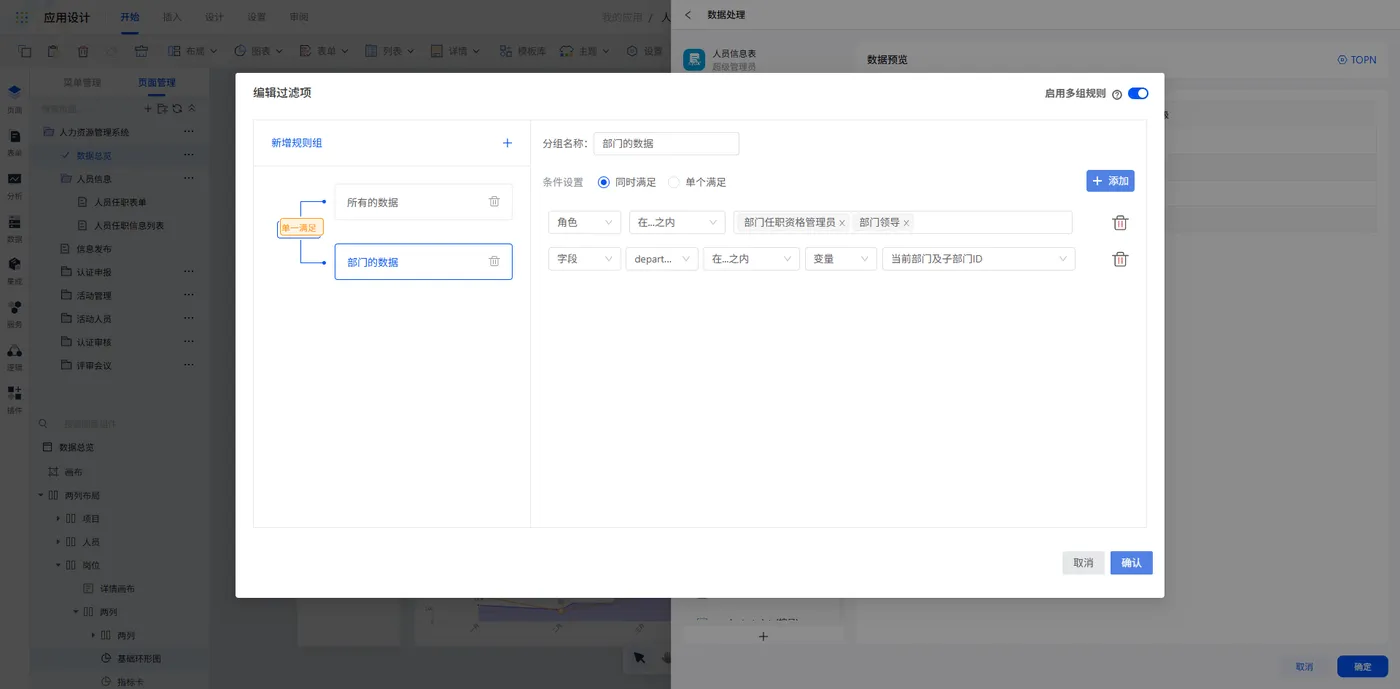The height and width of the screenshot is (689, 1400).
Task: Delete the 角色 condition row
Action: point(1120,222)
